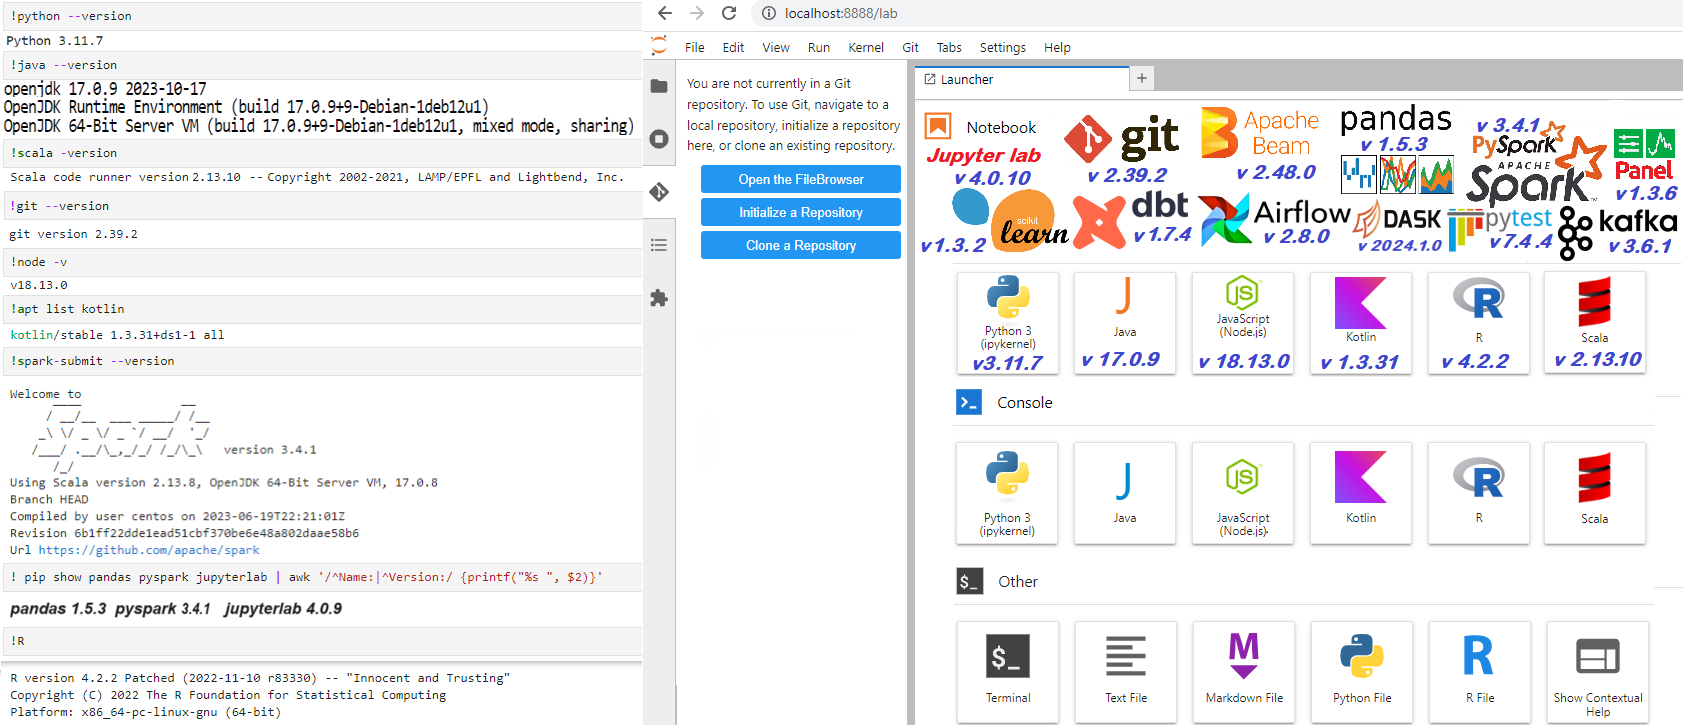This screenshot has width=1683, height=725.
Task: Click Open the FileBrowser button
Action: 801,179
